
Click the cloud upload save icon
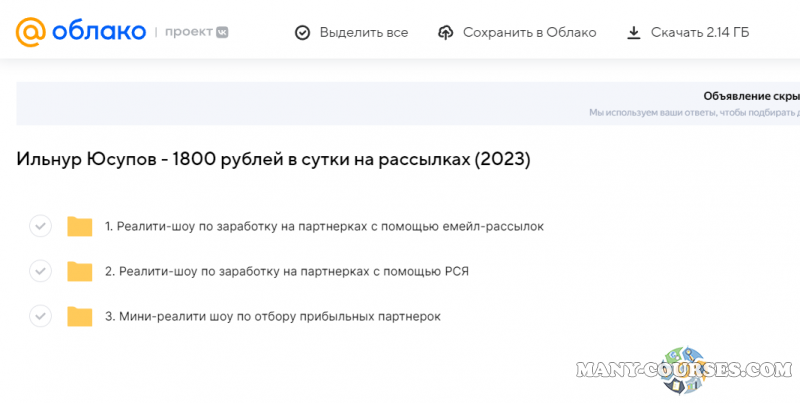[x=446, y=33]
